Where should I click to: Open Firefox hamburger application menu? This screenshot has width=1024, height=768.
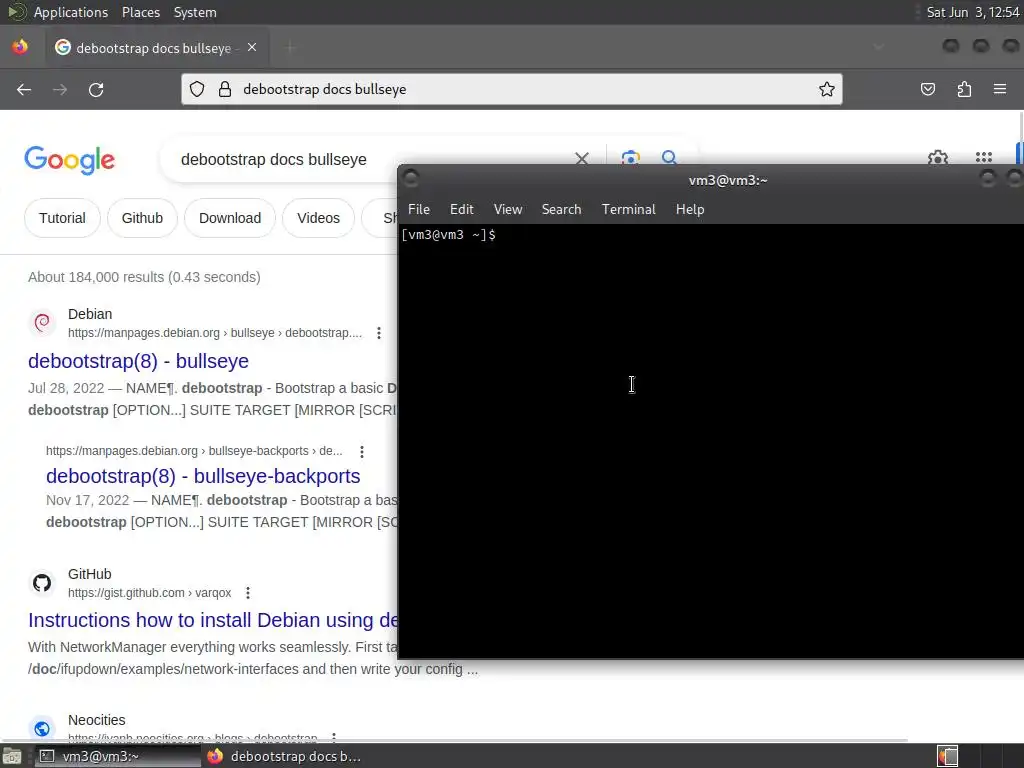point(999,89)
